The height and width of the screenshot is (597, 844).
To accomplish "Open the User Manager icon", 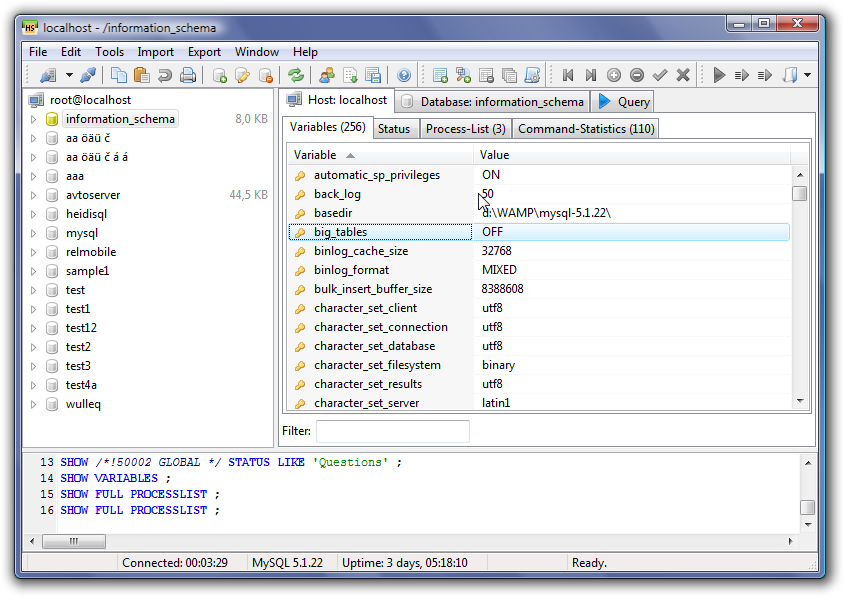I will 327,75.
